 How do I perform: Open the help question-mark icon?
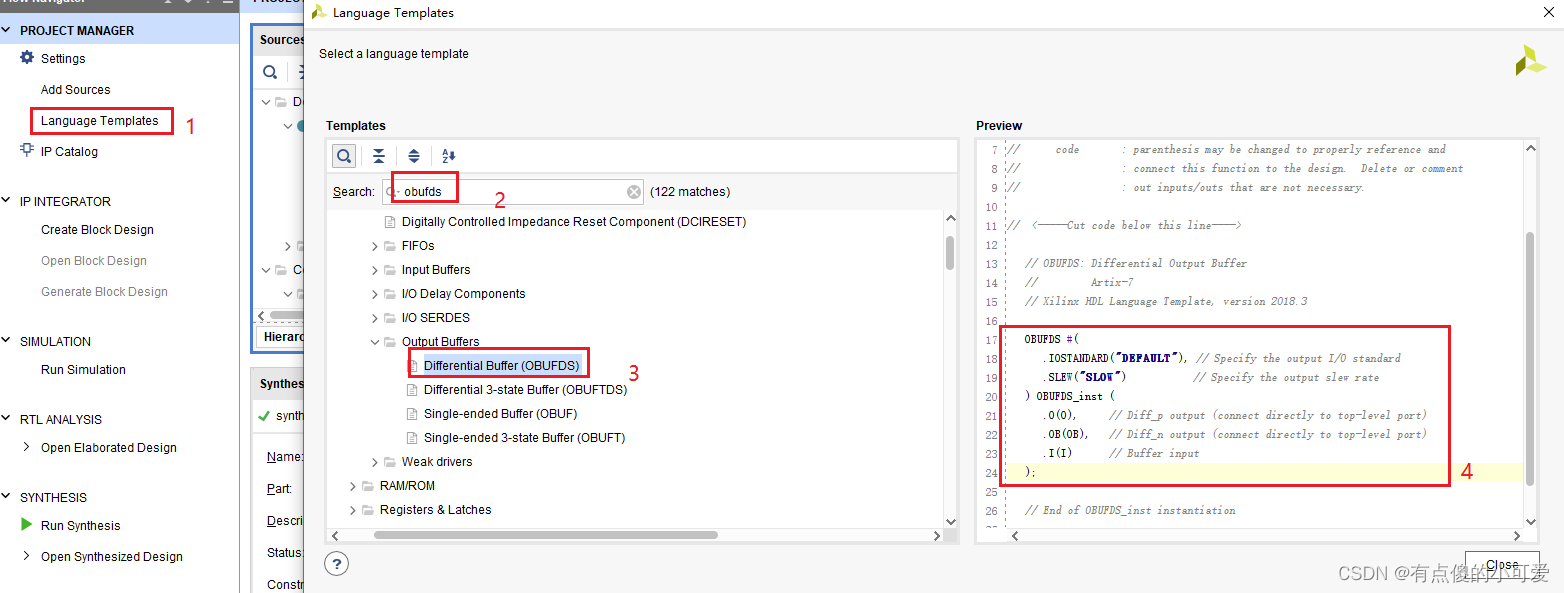tap(336, 563)
